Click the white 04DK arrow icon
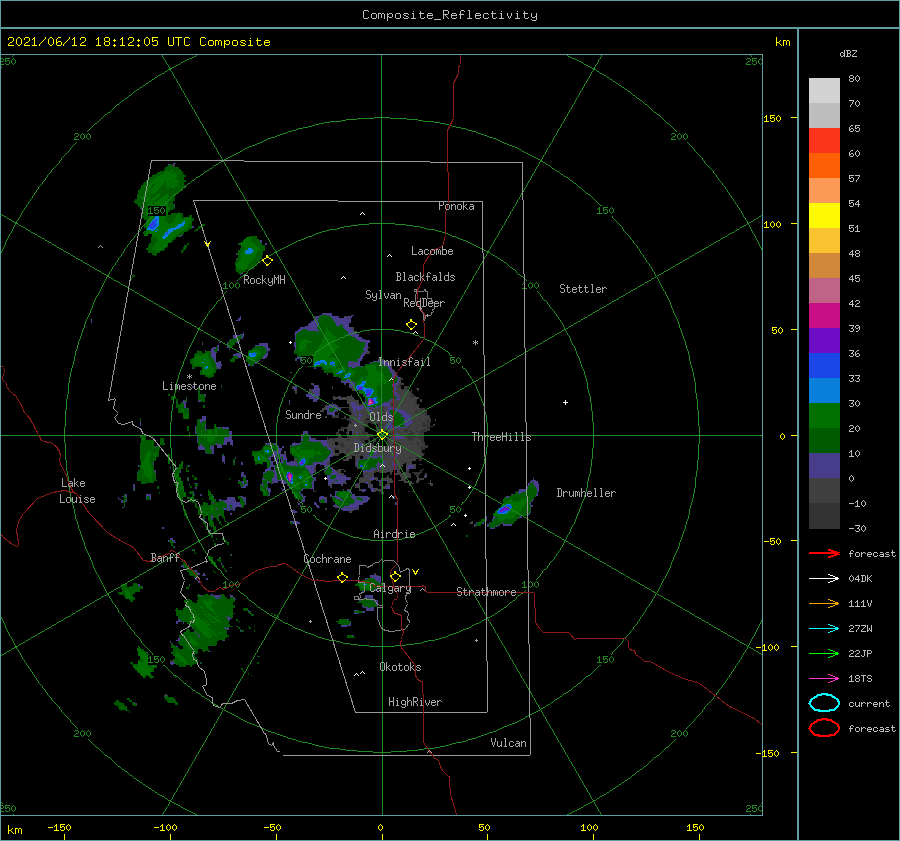This screenshot has width=900, height=841. click(824, 578)
